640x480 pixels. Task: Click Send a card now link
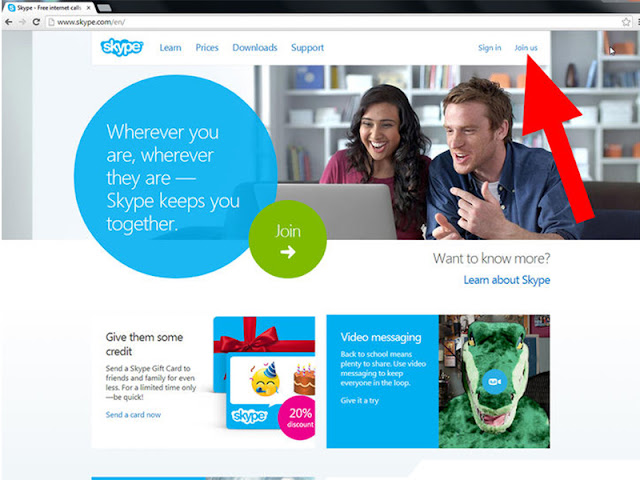(133, 415)
